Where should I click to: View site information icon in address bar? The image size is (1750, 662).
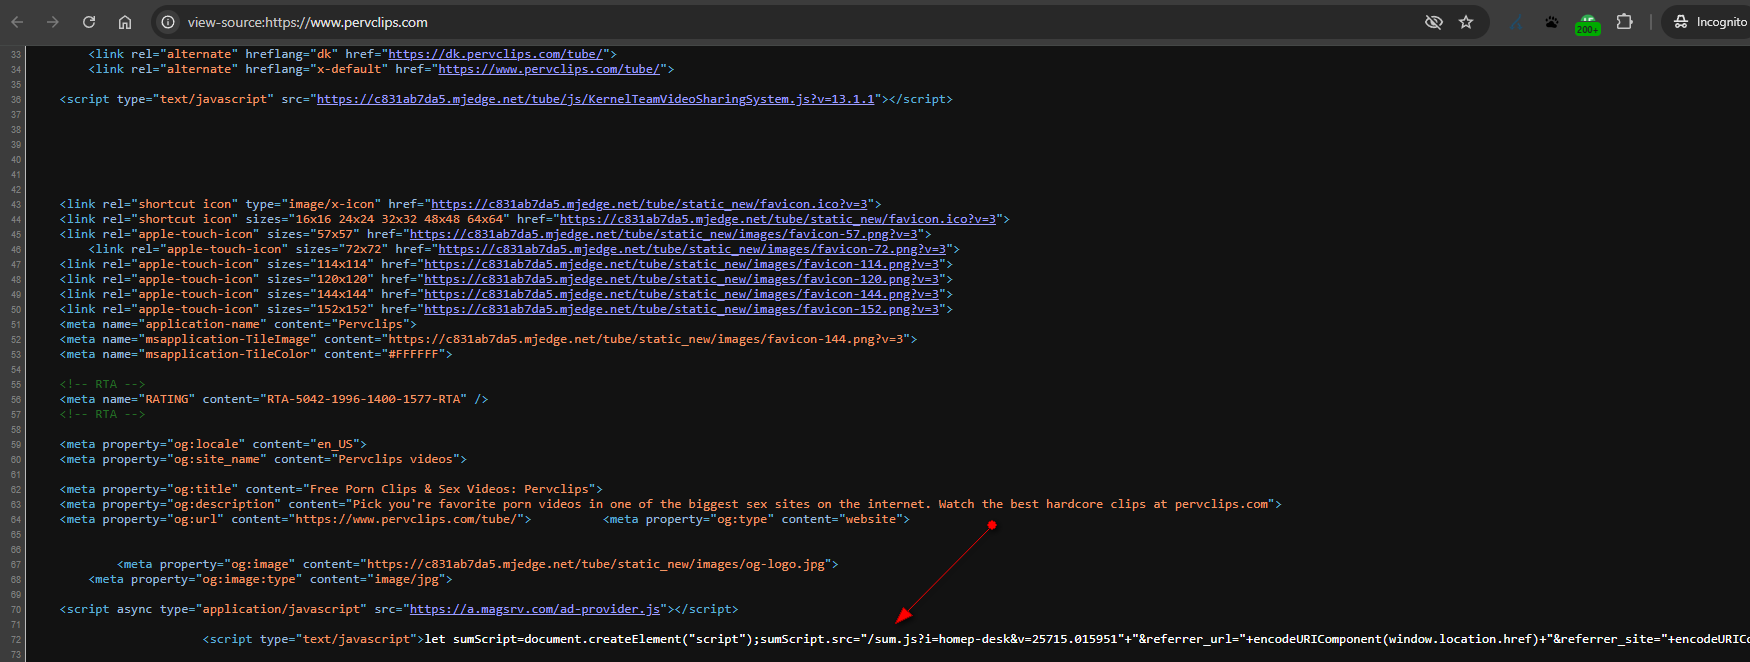[x=168, y=22]
